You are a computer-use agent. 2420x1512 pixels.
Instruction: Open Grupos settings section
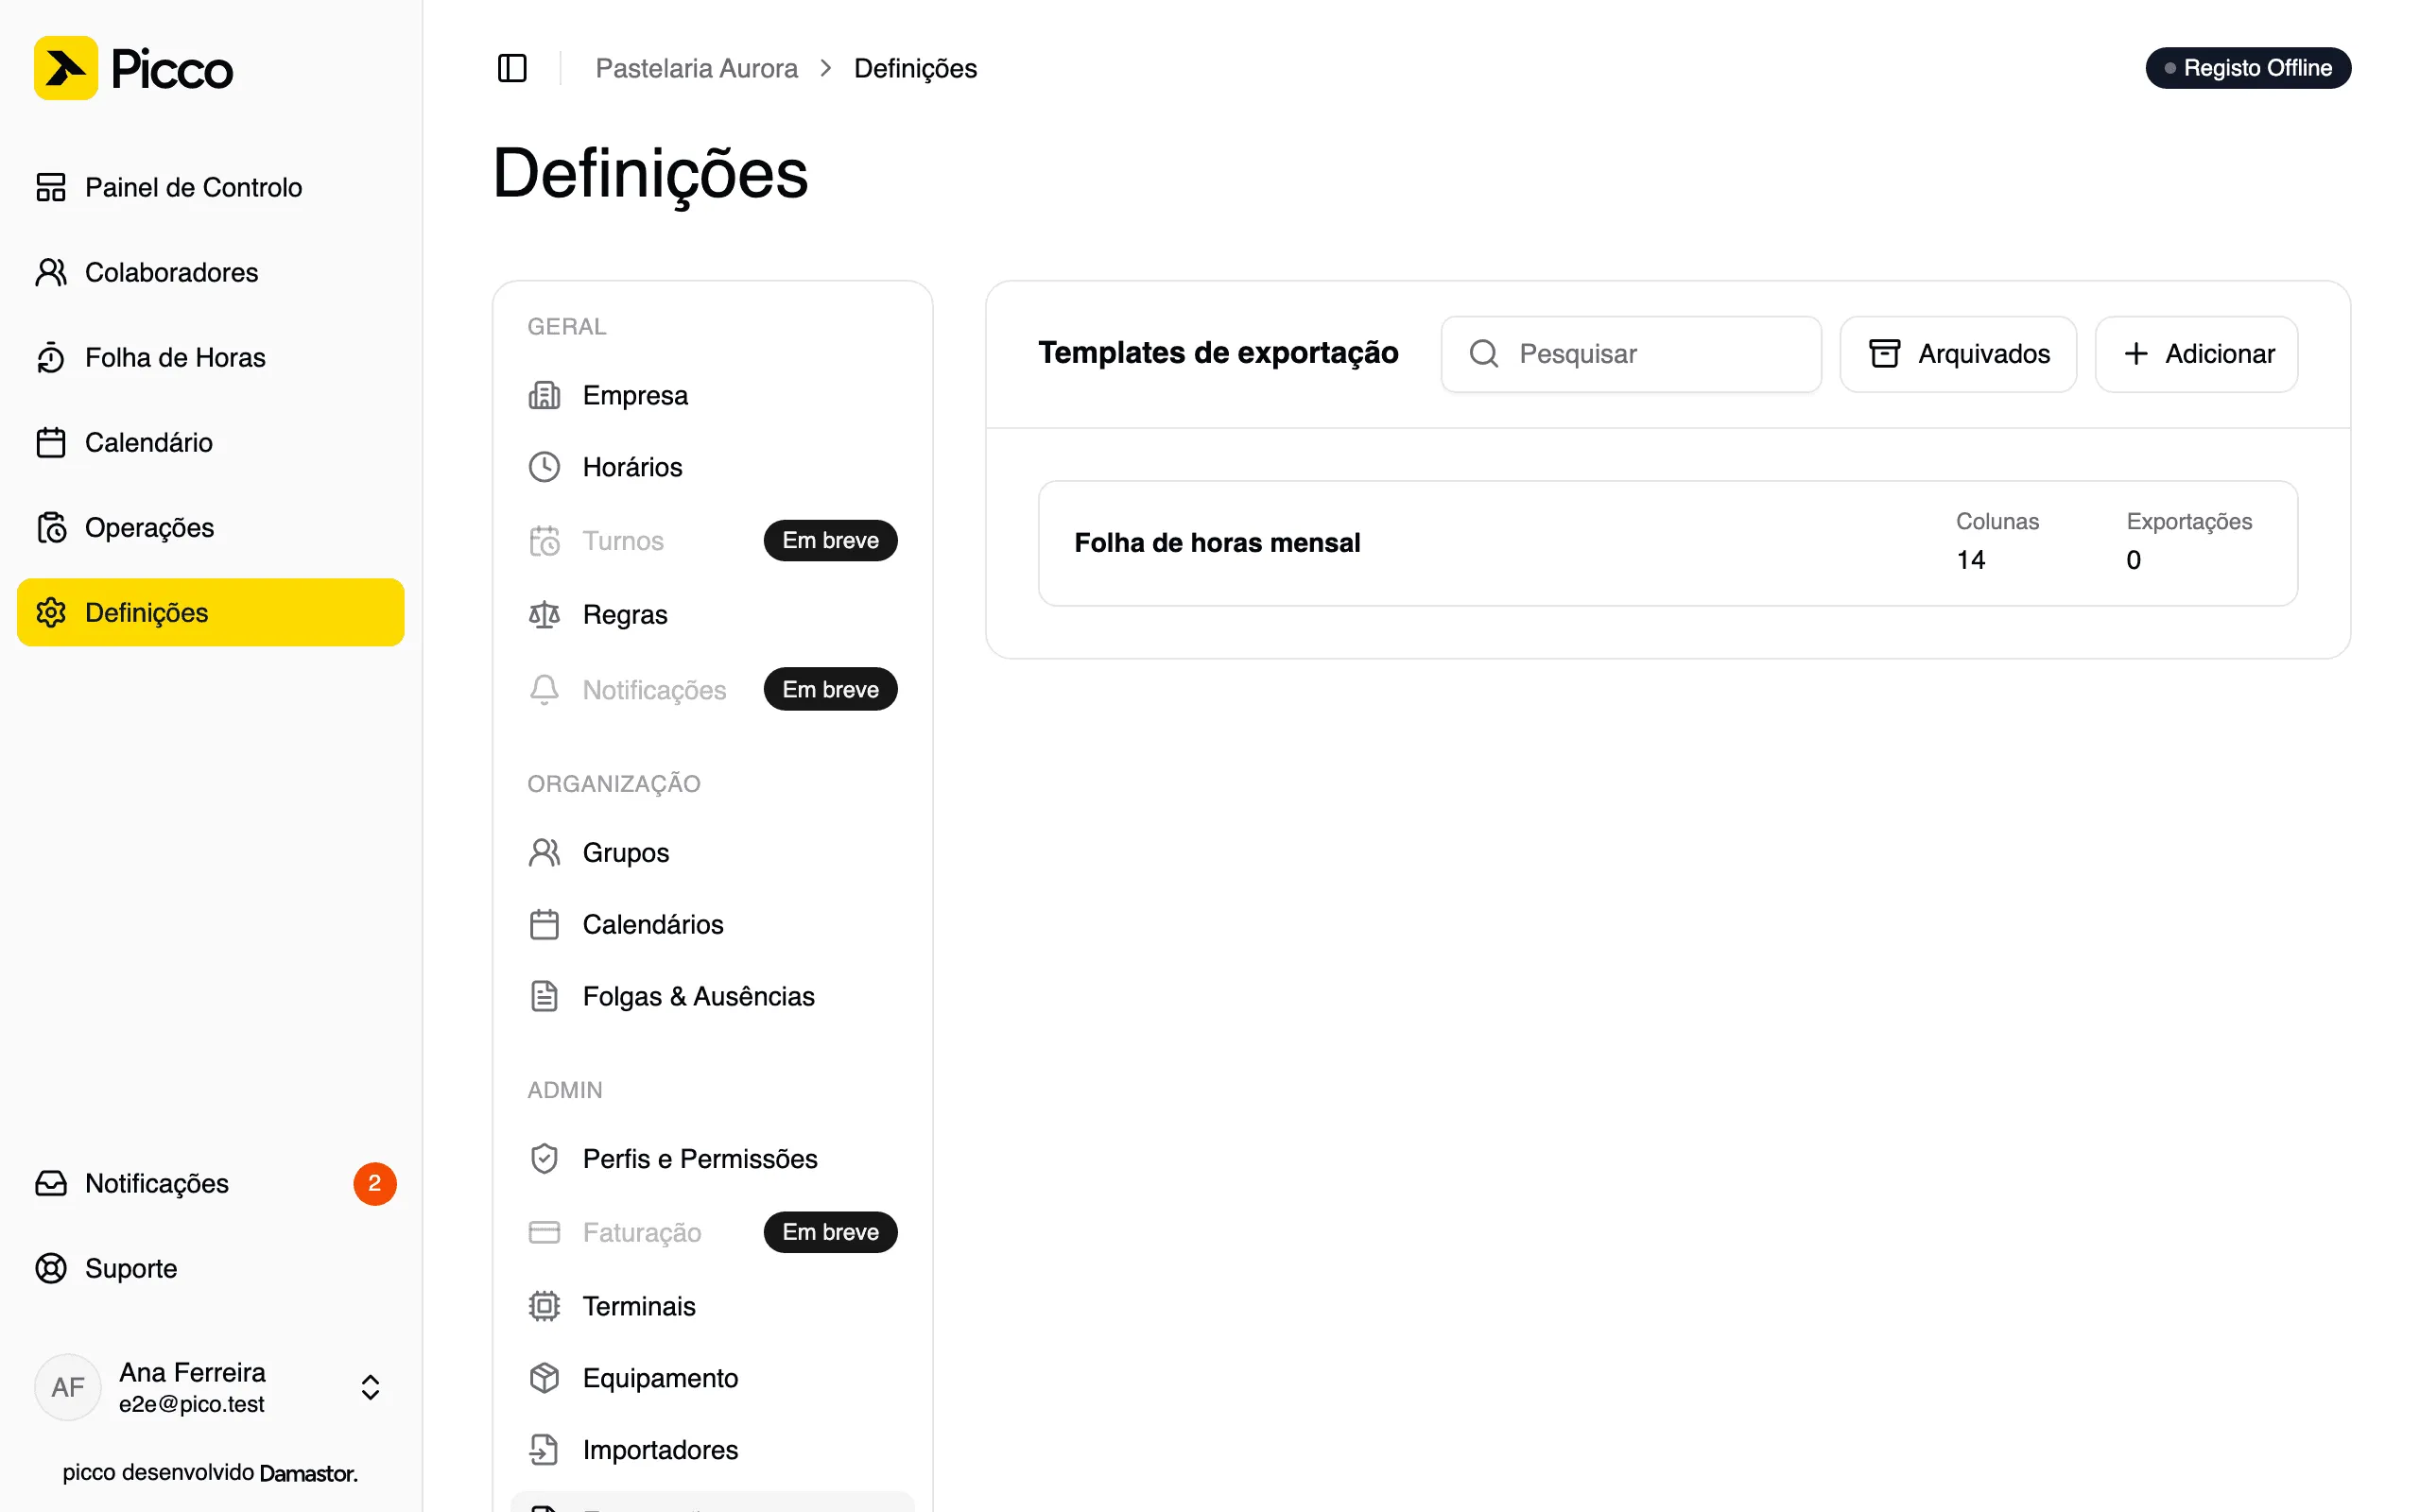[712, 852]
